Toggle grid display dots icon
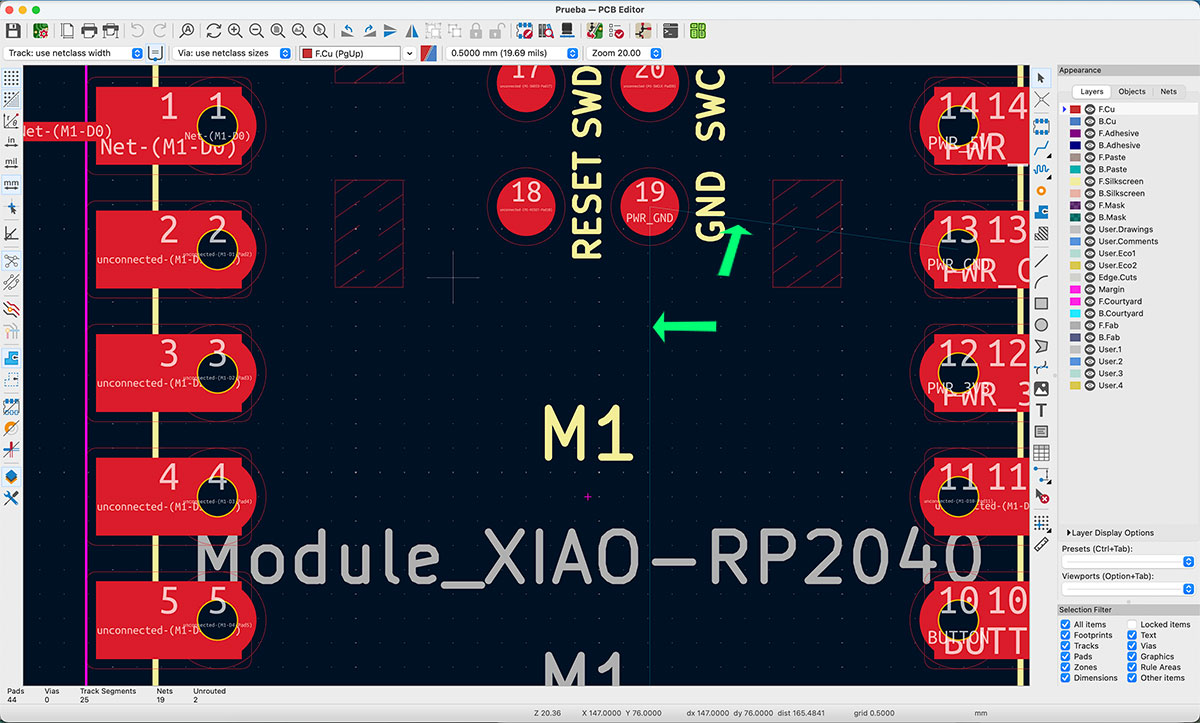The height and width of the screenshot is (723, 1200). (x=11, y=77)
